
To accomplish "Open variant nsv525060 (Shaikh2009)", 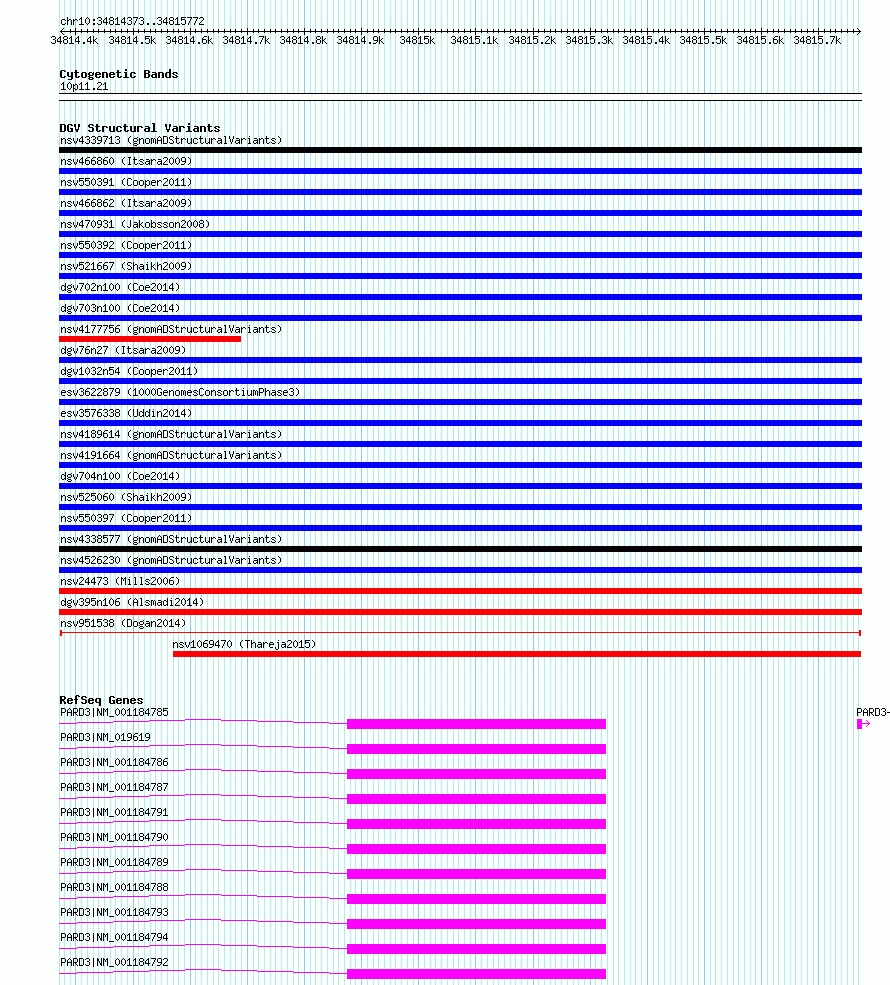I will coord(126,498).
